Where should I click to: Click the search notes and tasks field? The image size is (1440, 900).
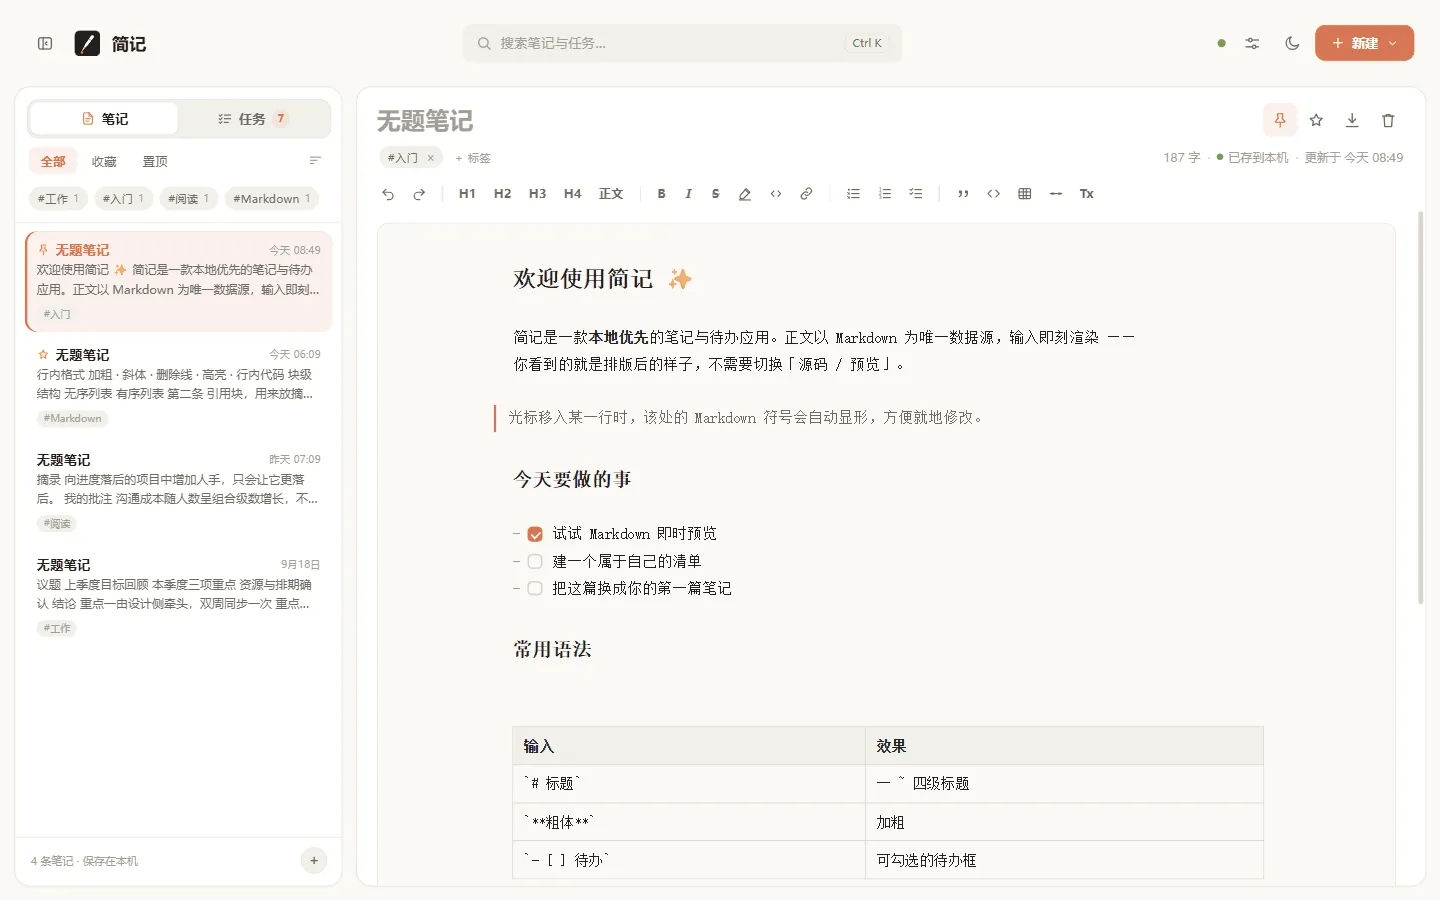[x=682, y=43]
